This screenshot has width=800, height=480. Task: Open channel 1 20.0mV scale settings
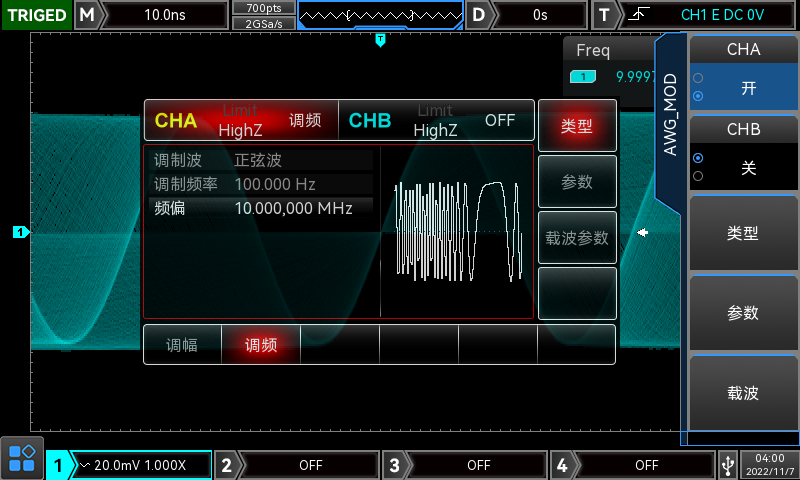(140, 465)
